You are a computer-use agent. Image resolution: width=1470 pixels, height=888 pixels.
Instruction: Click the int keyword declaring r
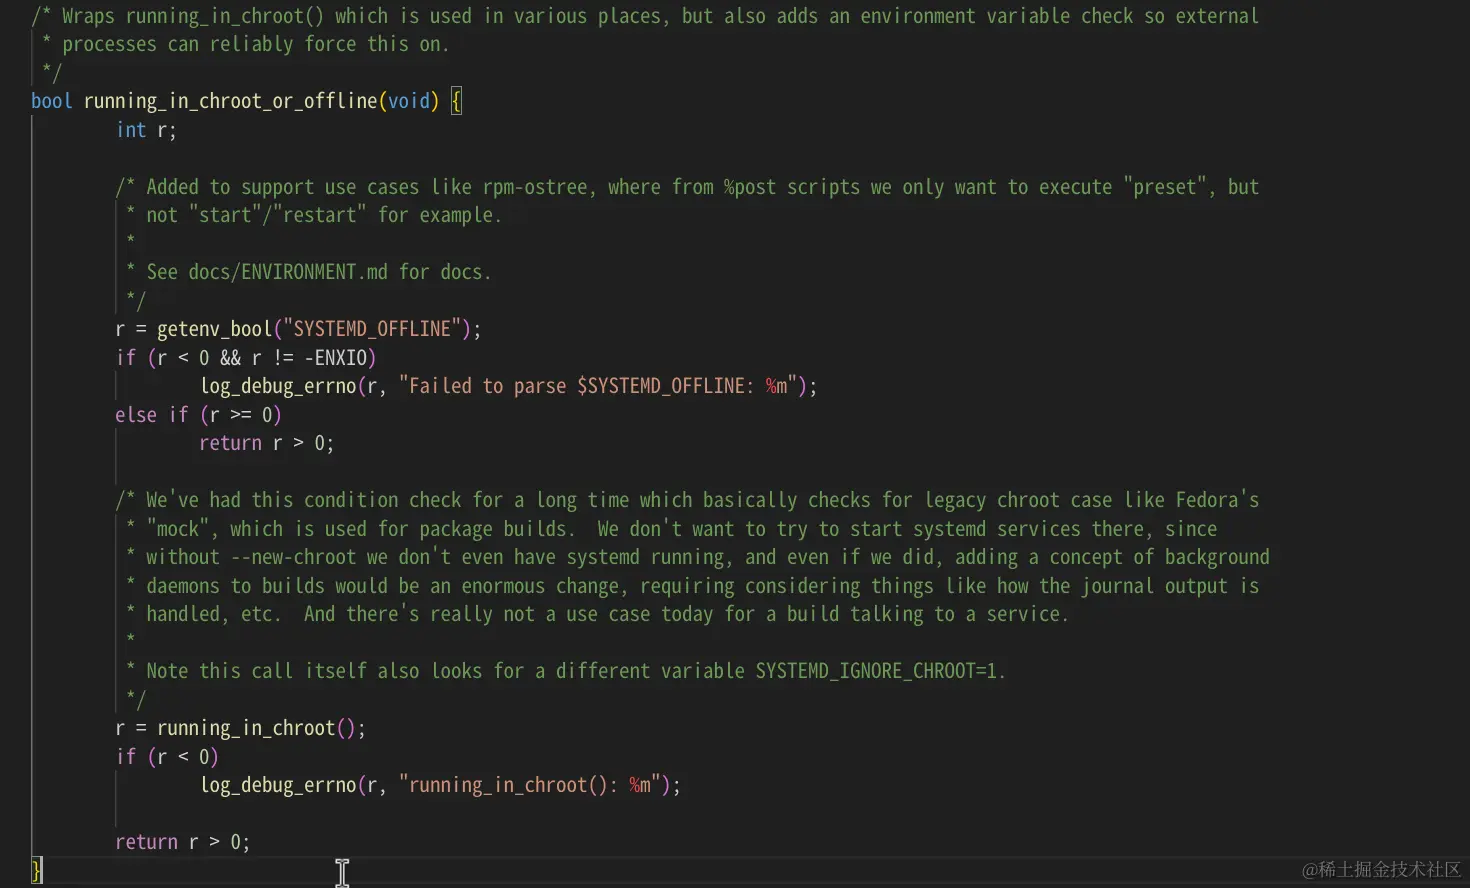tap(131, 130)
